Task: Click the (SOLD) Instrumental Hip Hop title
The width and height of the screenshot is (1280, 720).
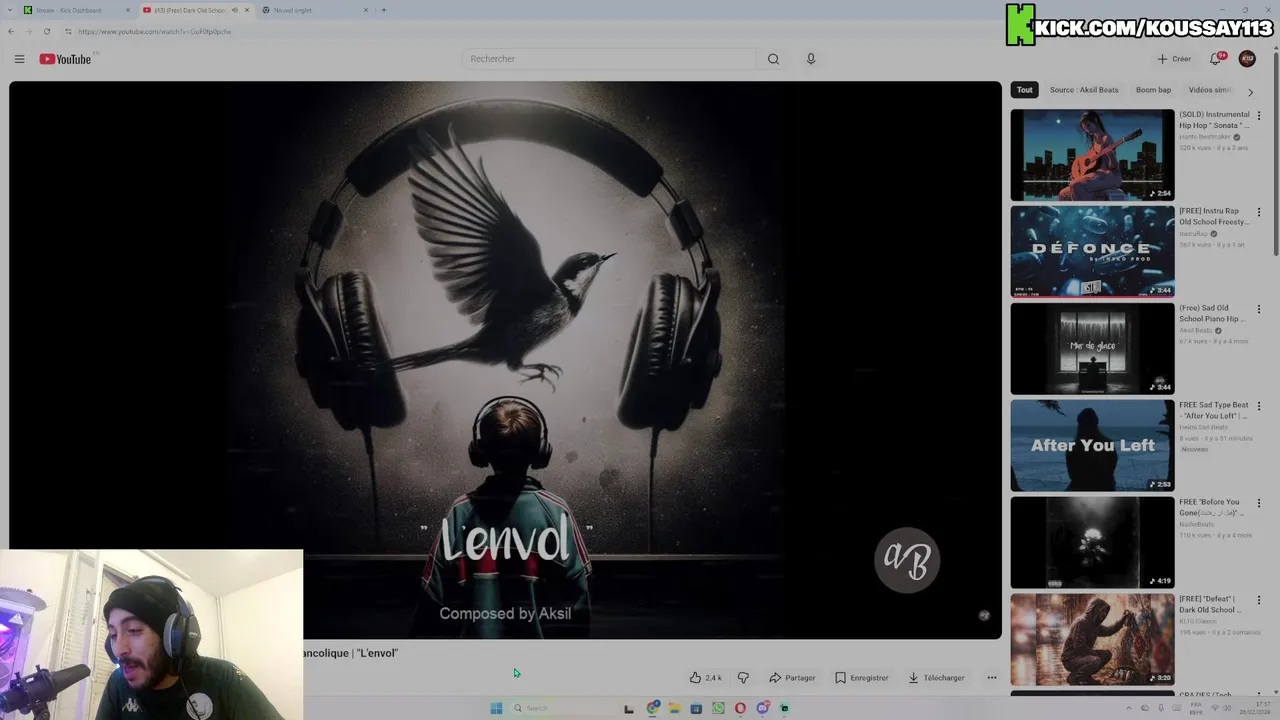Action: (1214, 120)
